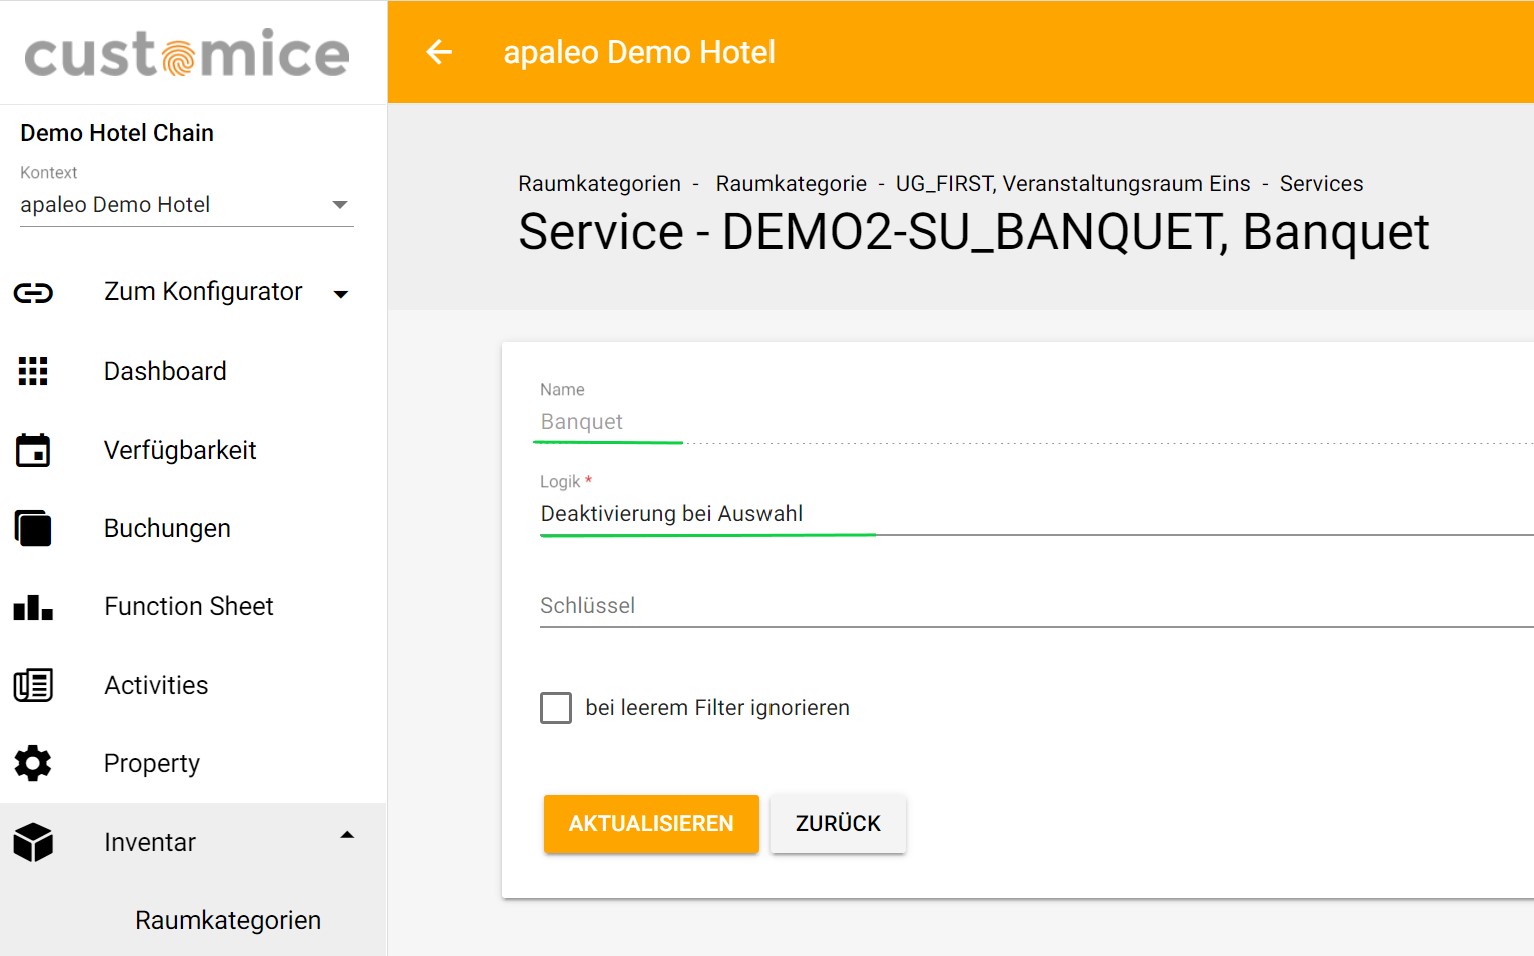Open Raumkategorien submenu item in sidebar
This screenshot has height=956, width=1534.
click(x=228, y=920)
